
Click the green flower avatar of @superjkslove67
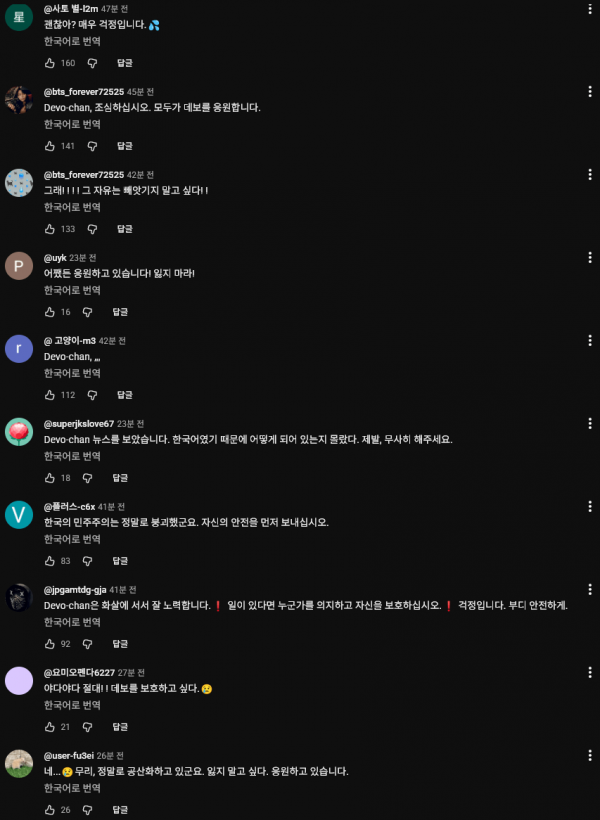pyautogui.click(x=19, y=431)
